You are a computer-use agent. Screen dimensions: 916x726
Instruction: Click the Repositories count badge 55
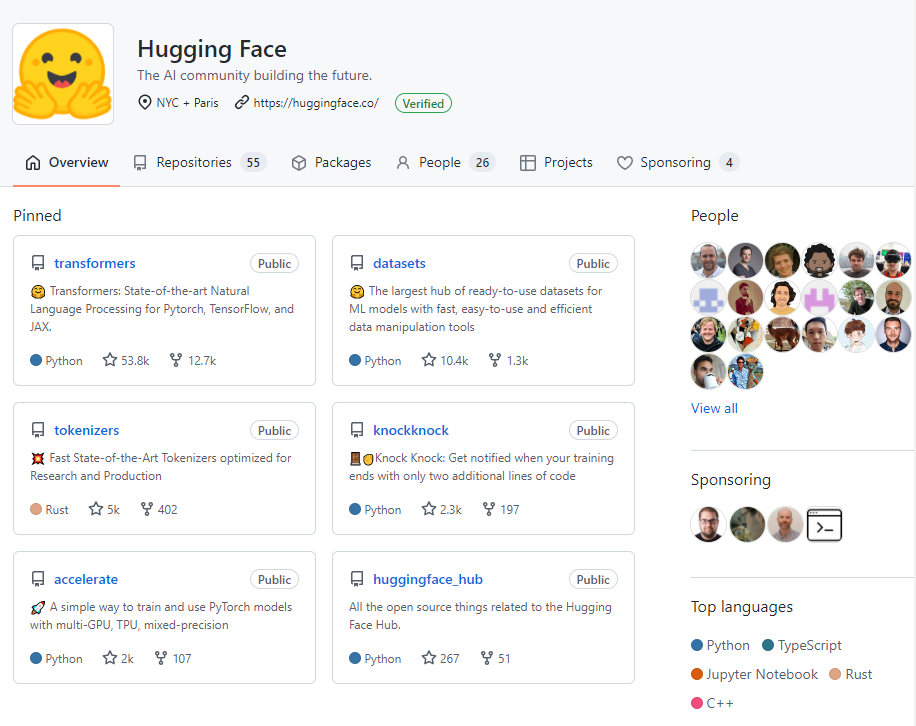coord(253,162)
